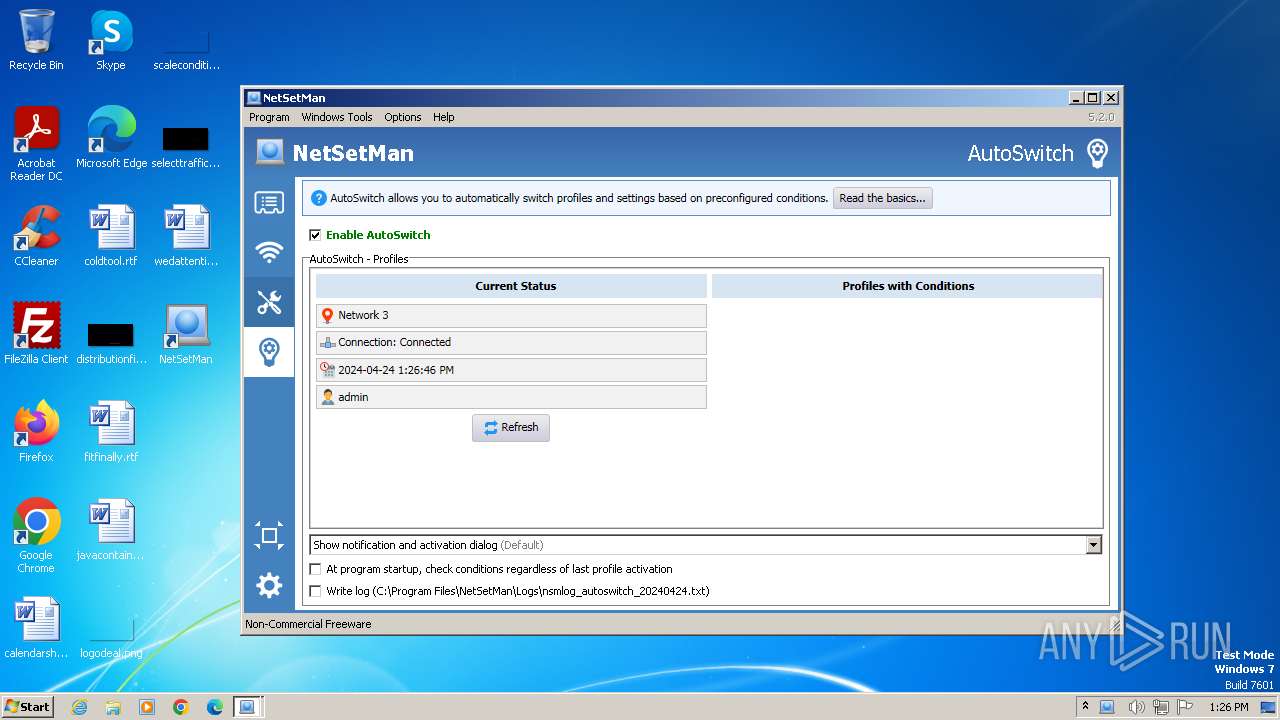Click the connection status network icon
Viewport: 1280px width, 720px height.
(327, 342)
